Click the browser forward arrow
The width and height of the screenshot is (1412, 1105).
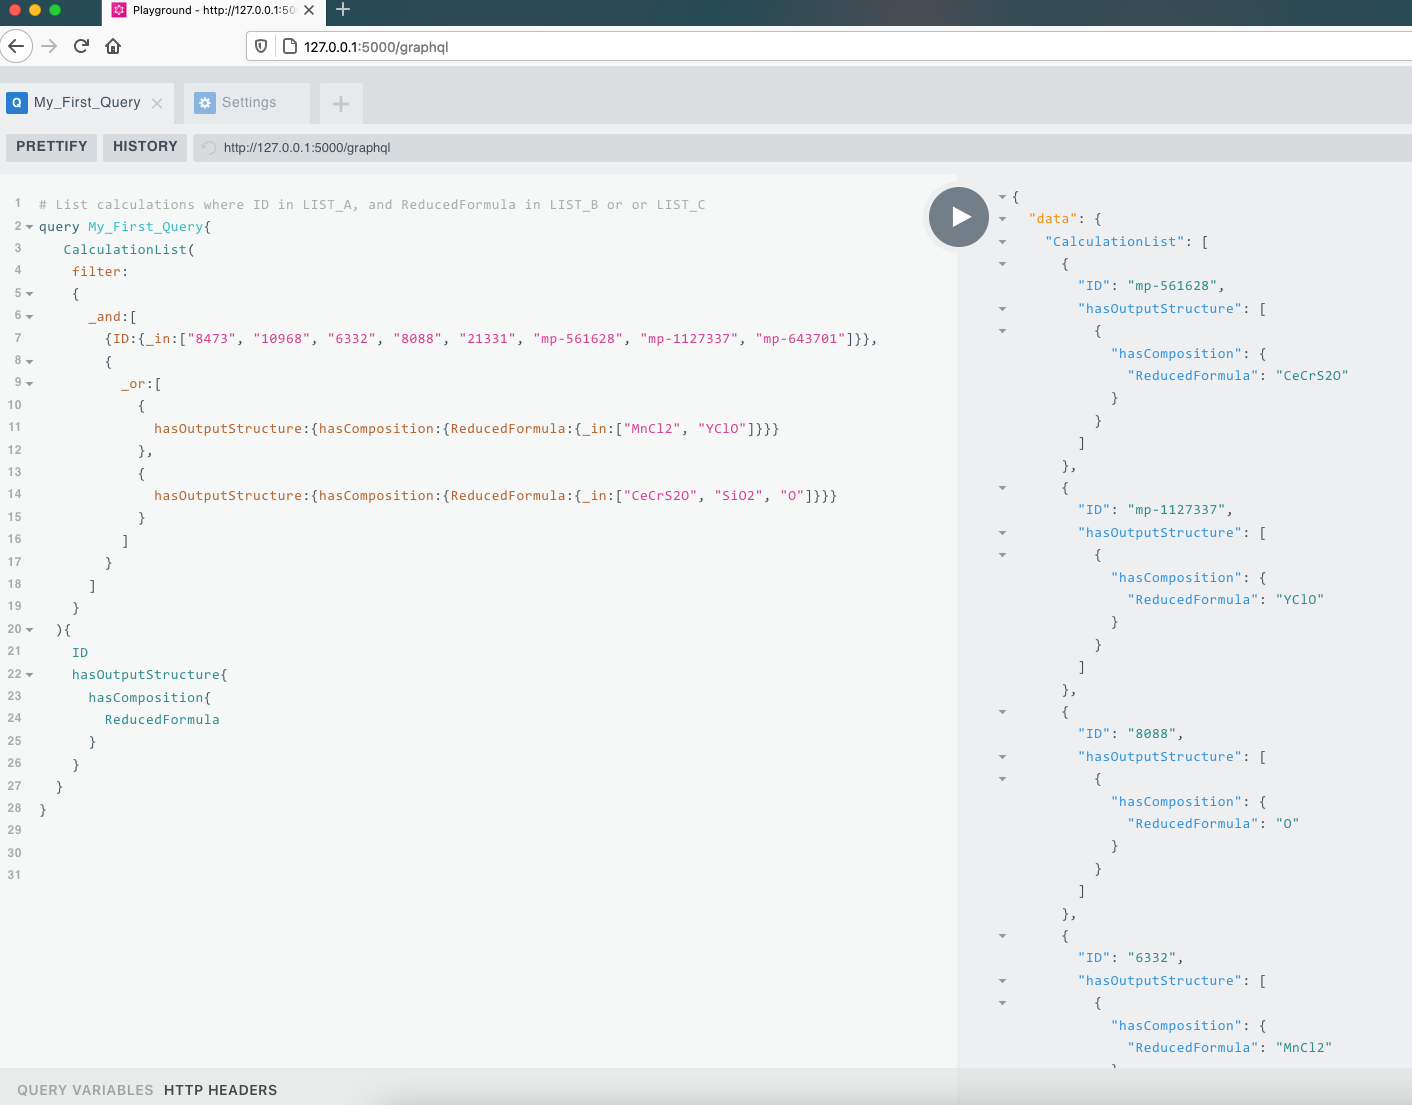click(49, 46)
